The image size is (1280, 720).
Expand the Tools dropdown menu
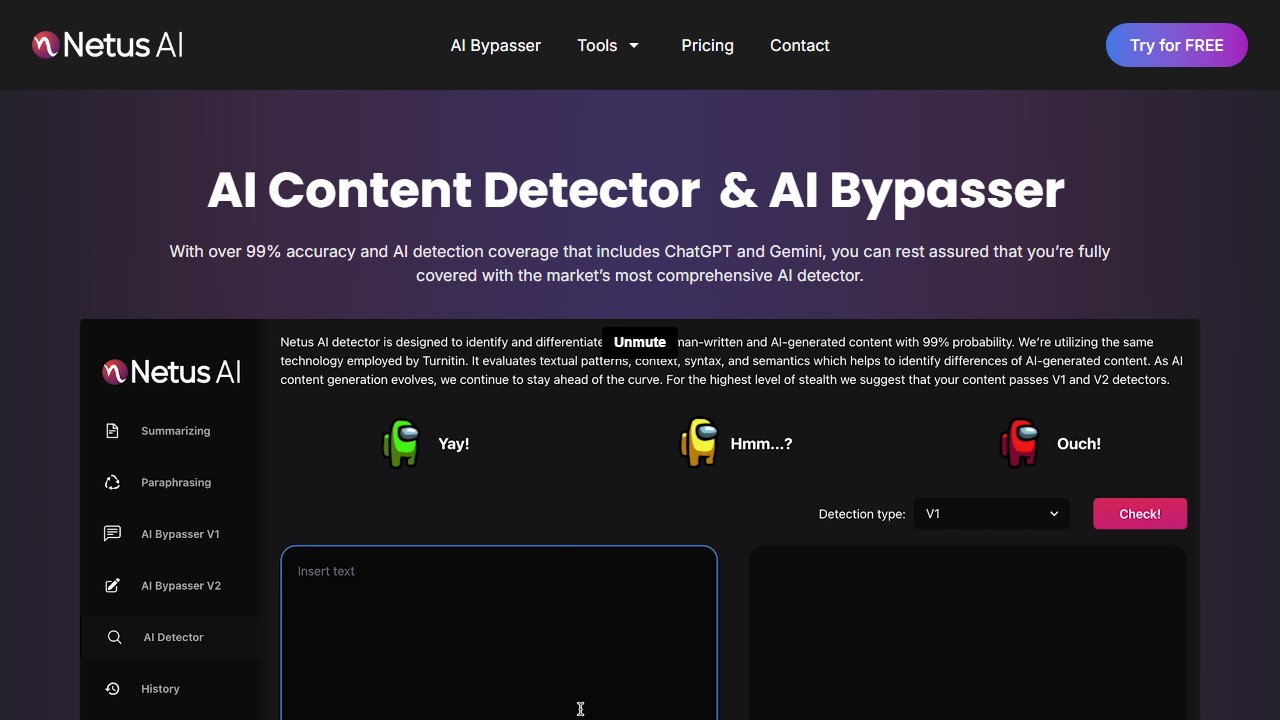coord(608,45)
